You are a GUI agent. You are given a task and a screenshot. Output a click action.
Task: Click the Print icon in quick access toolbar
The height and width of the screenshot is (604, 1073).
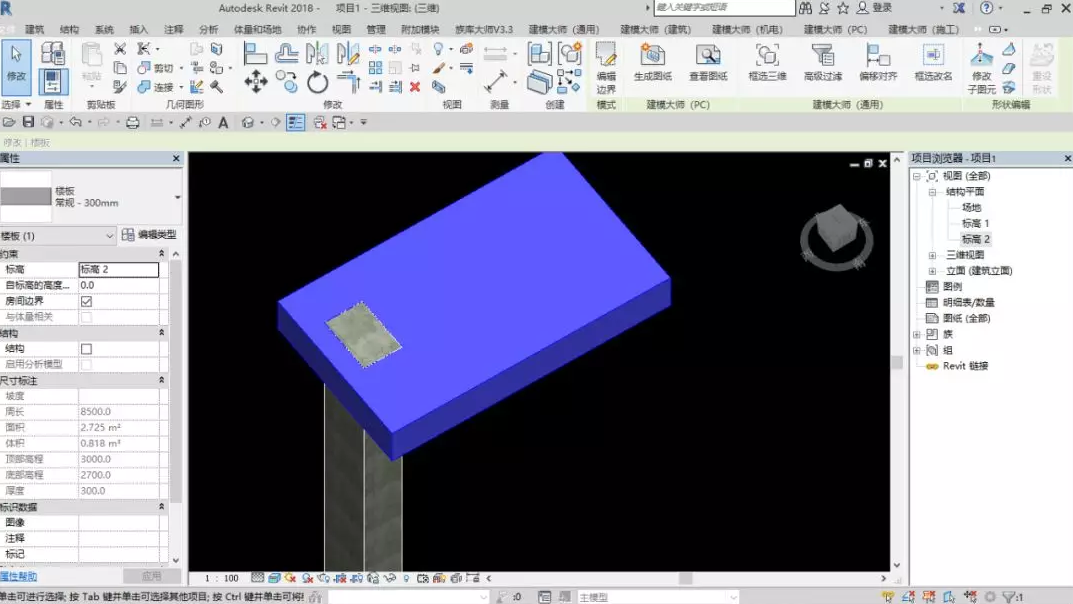(132, 123)
